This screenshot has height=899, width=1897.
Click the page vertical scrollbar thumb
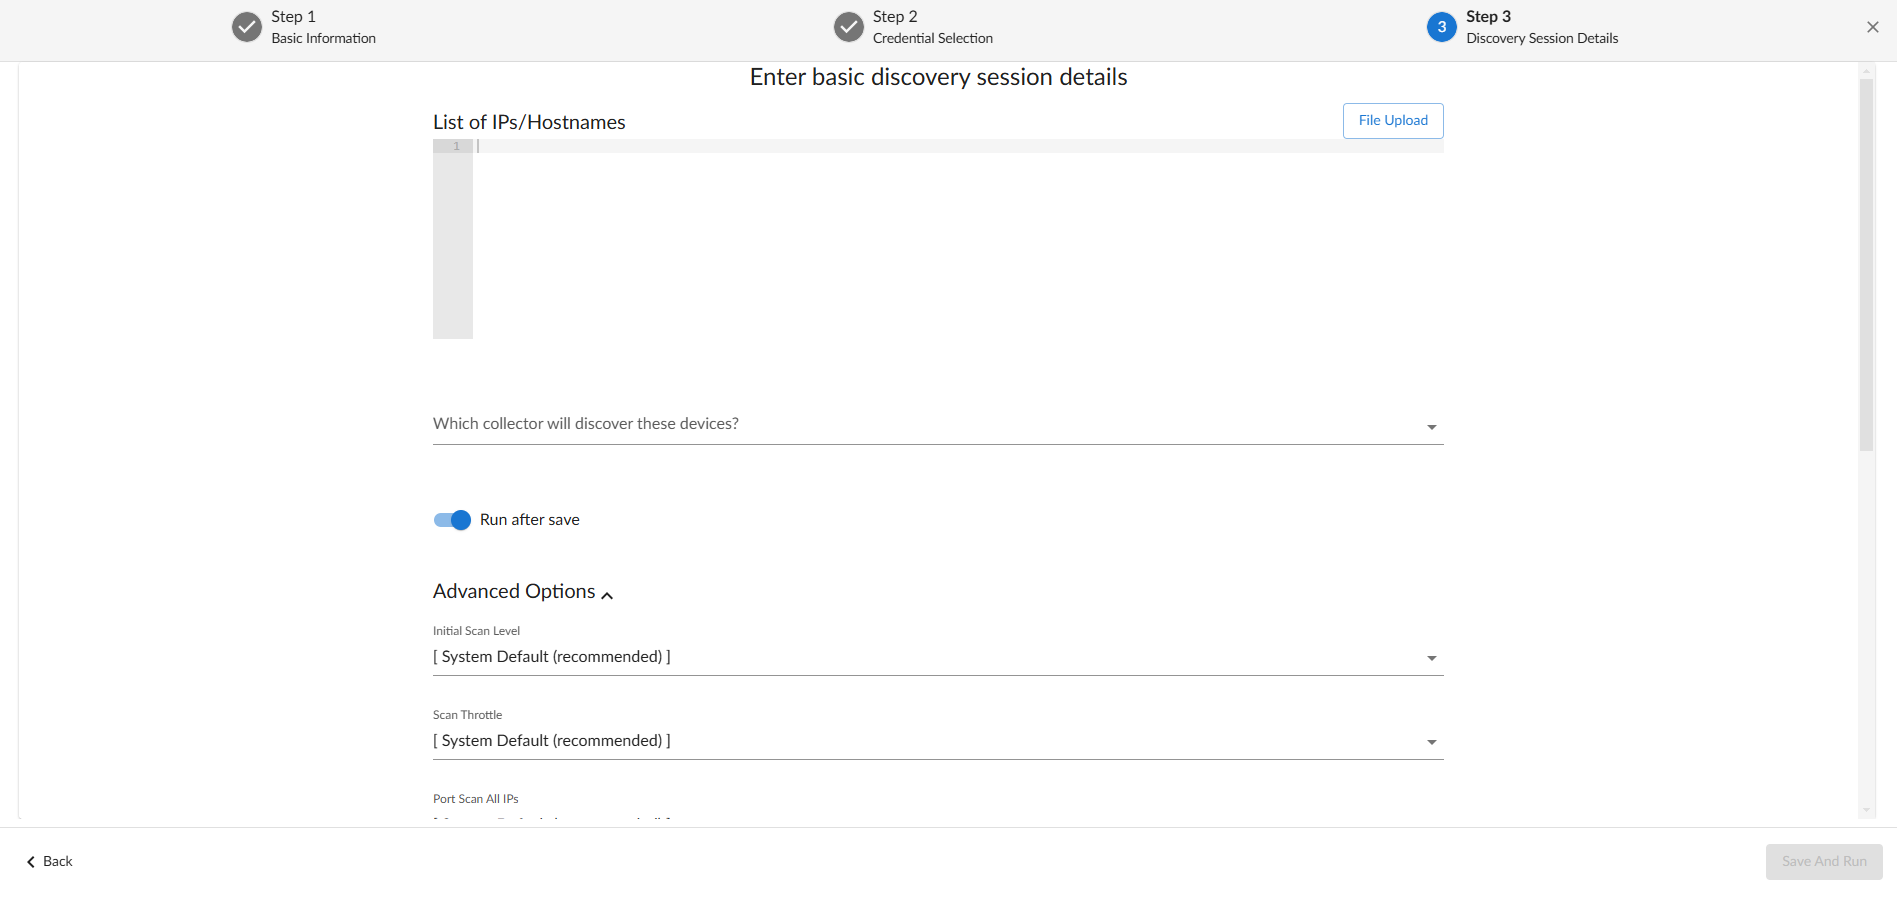coord(1866,265)
